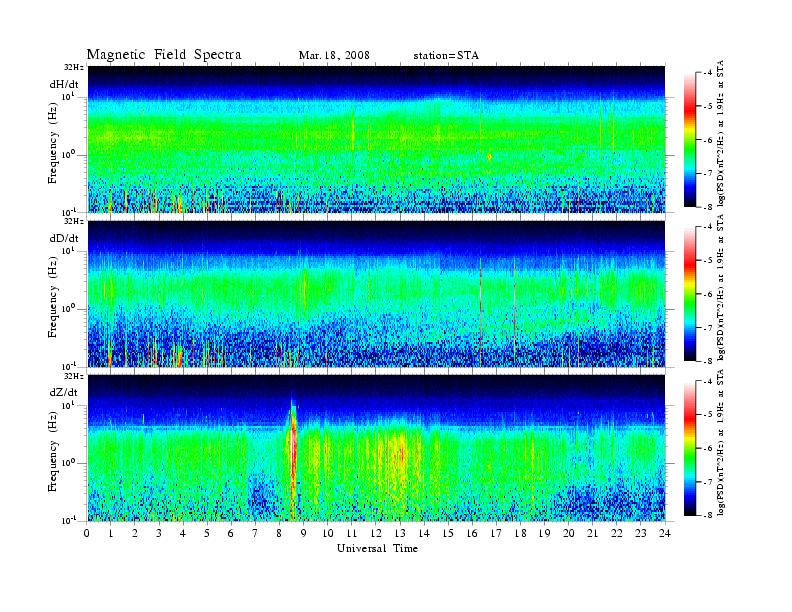Click the color scale bar beside dD/dt panel
This screenshot has width=792, height=612.
[x=690, y=294]
